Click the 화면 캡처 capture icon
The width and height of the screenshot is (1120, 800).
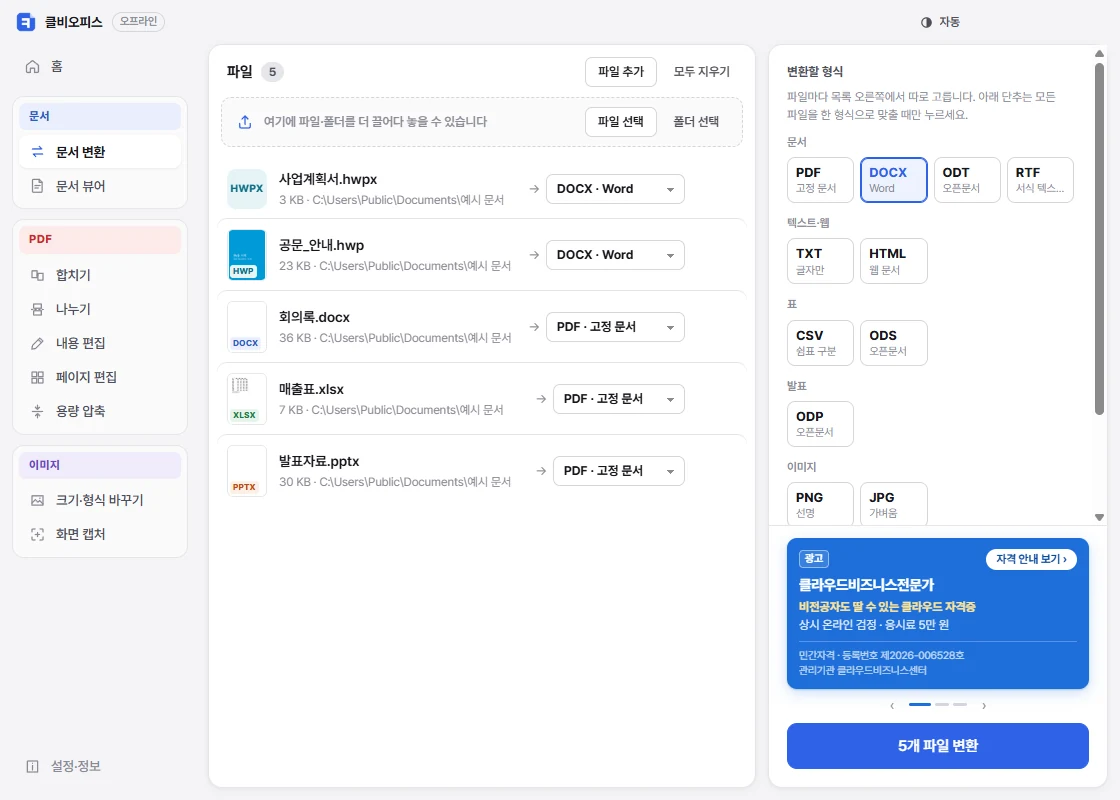(37, 534)
